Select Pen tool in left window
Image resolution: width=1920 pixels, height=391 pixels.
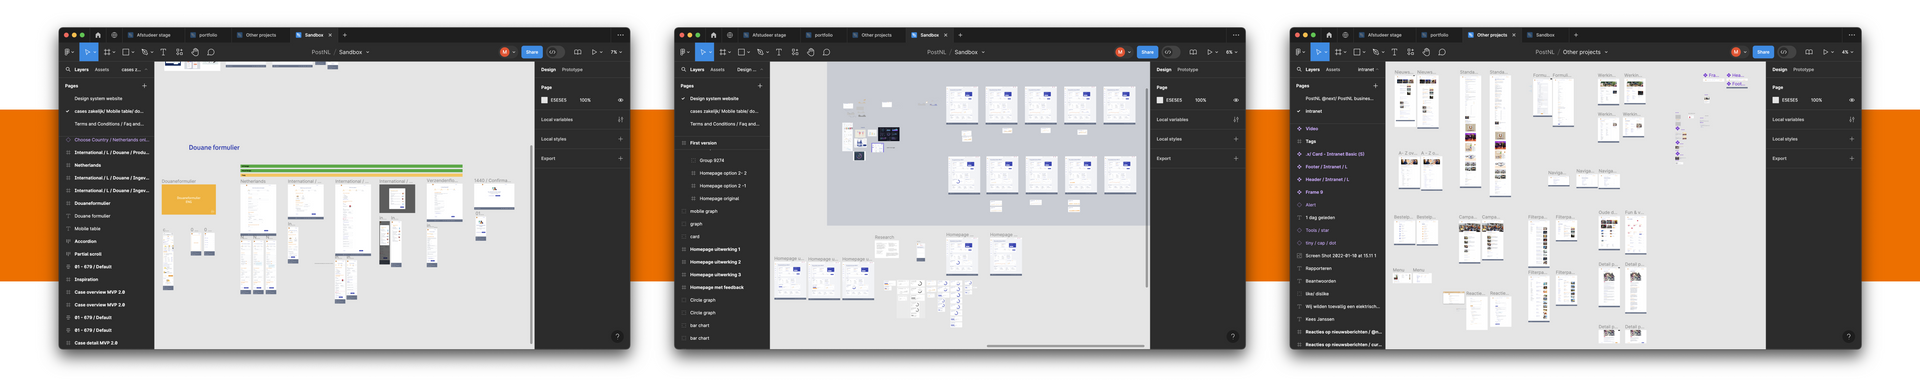145,52
